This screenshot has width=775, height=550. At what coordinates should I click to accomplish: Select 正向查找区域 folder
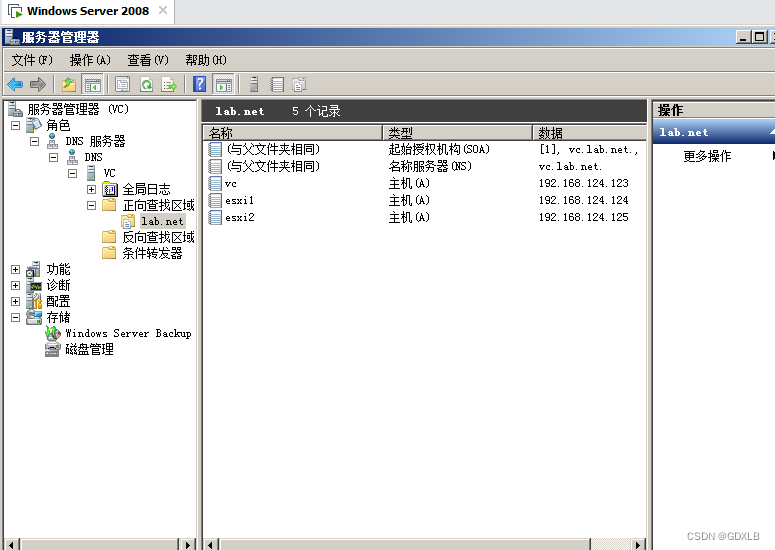click(x=158, y=205)
